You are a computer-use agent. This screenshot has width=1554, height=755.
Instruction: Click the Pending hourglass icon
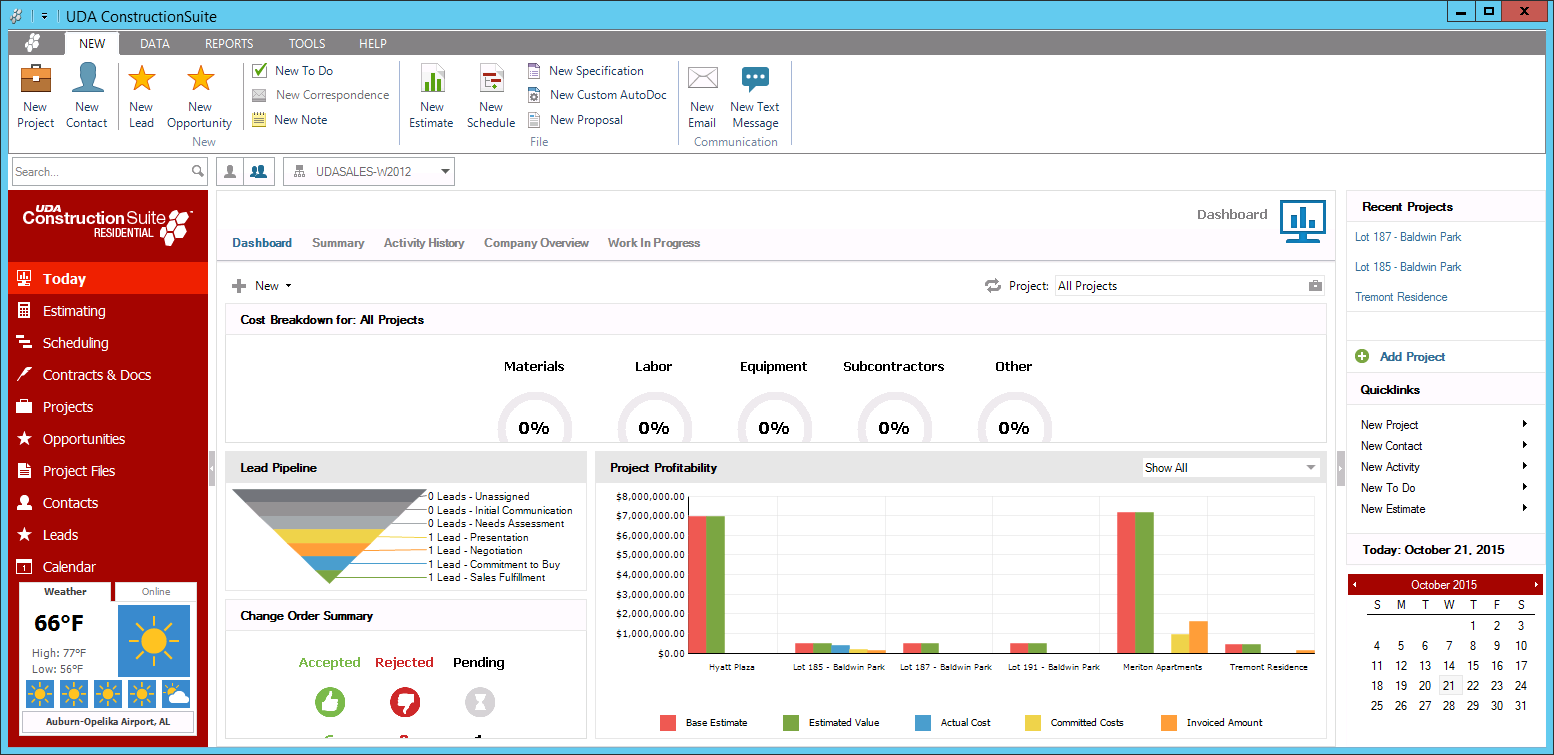point(480,702)
